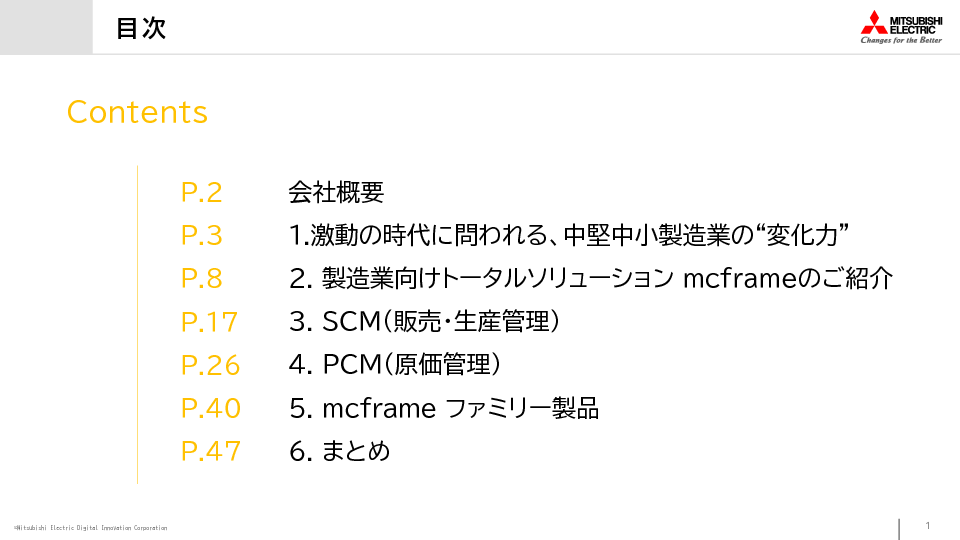The height and width of the screenshot is (540, 960).
Task: Select the 6. まとめ entry
Action: [x=339, y=452]
